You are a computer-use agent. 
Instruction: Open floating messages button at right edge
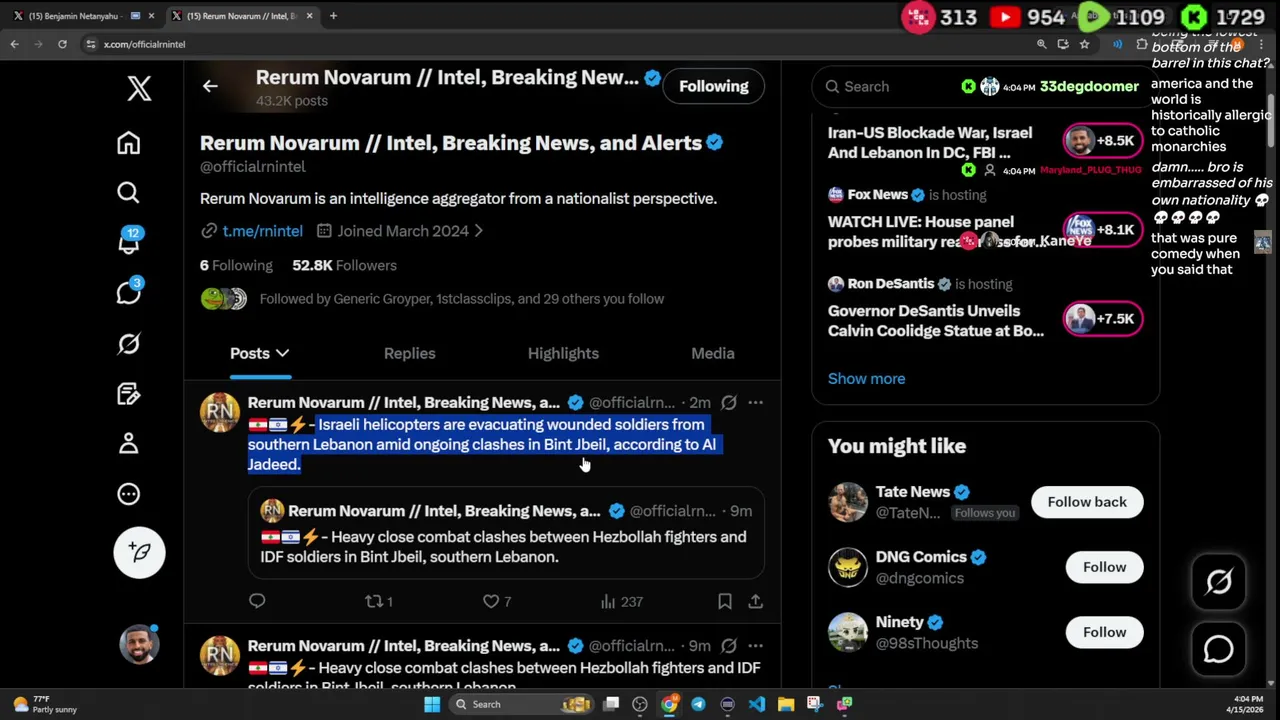1218,649
